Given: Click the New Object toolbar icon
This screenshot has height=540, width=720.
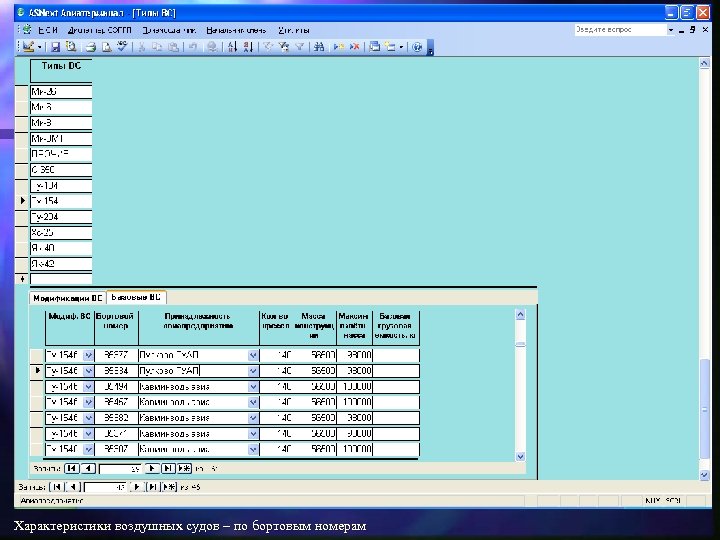Looking at the screenshot, I should tap(390, 47).
